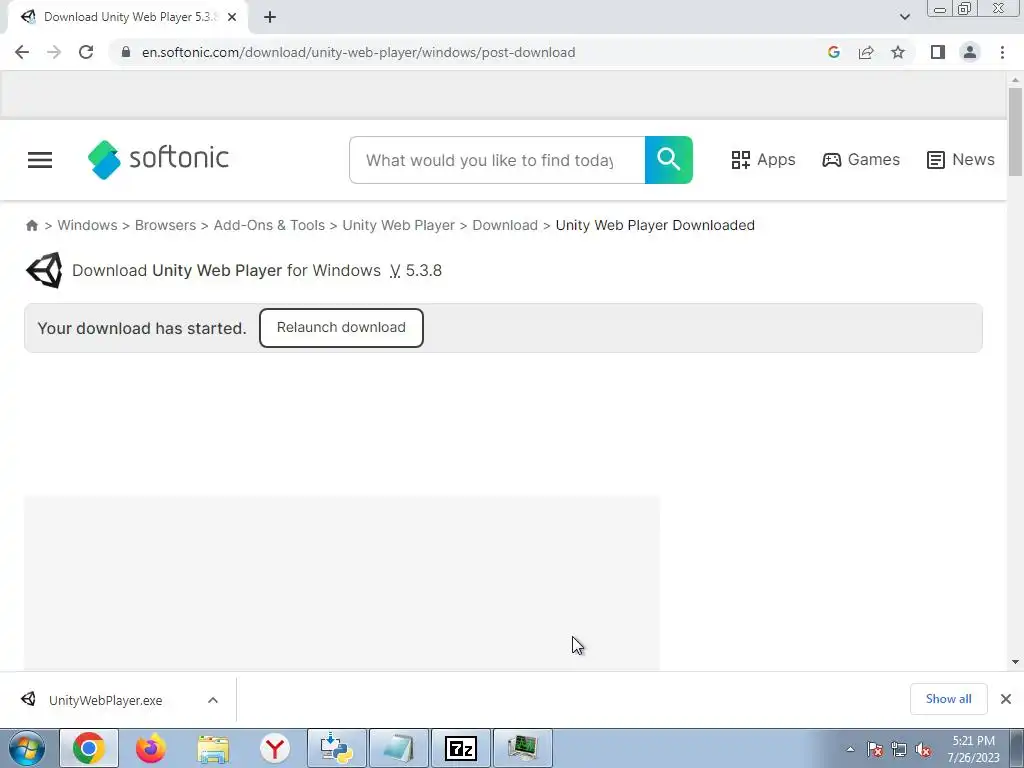Open downloaded UnityWebPlayer.exe file
The height and width of the screenshot is (768, 1024).
[104, 700]
